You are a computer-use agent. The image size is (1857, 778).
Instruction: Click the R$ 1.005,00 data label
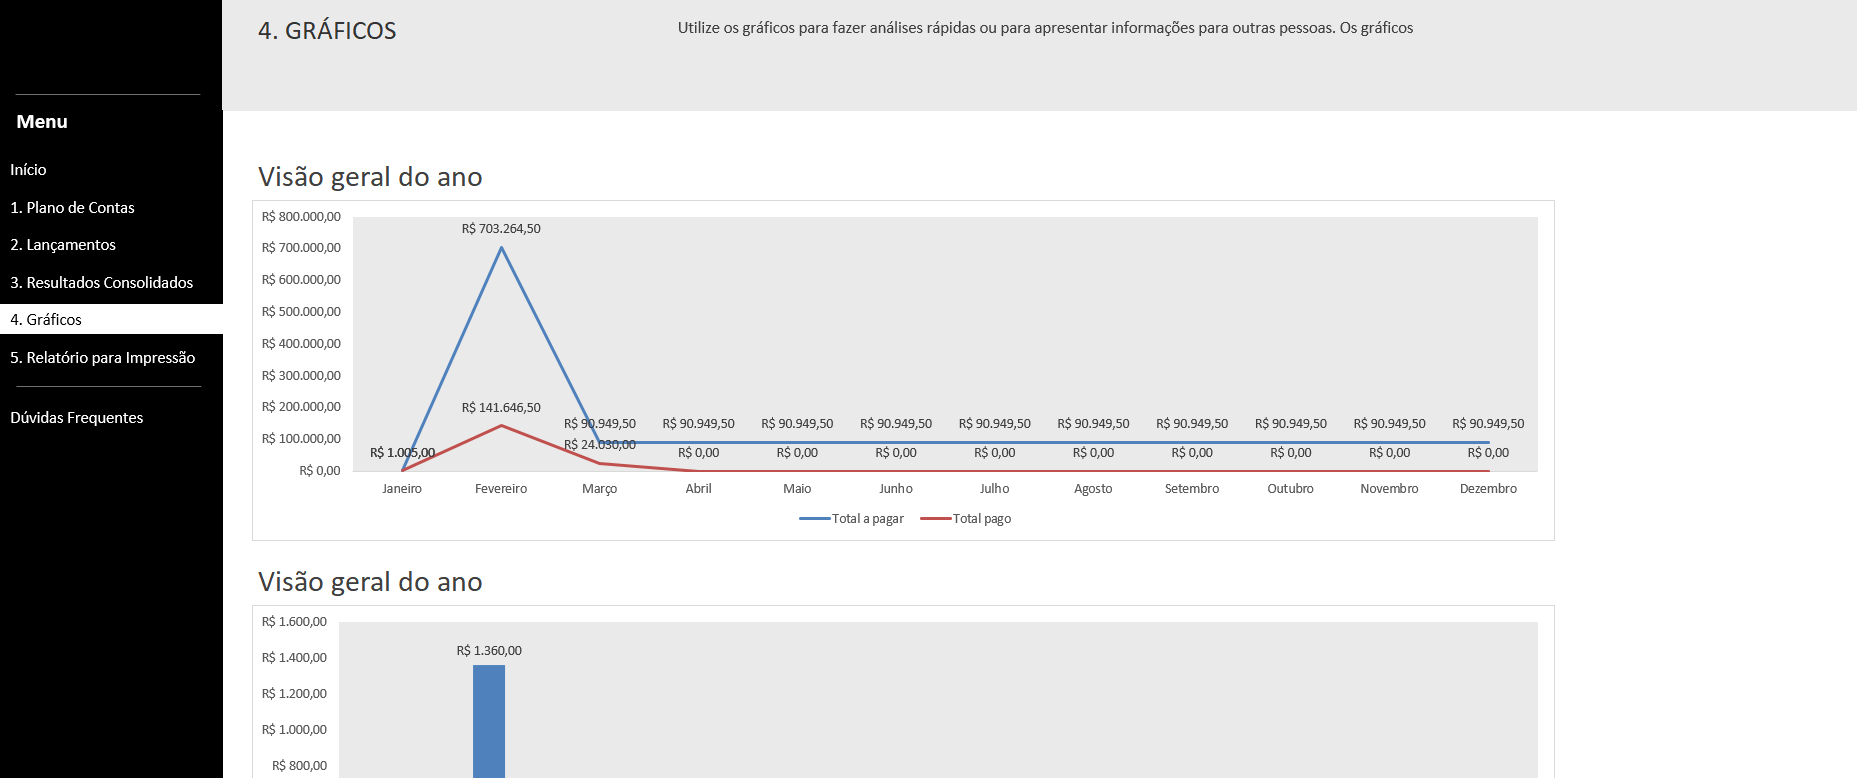pos(402,453)
